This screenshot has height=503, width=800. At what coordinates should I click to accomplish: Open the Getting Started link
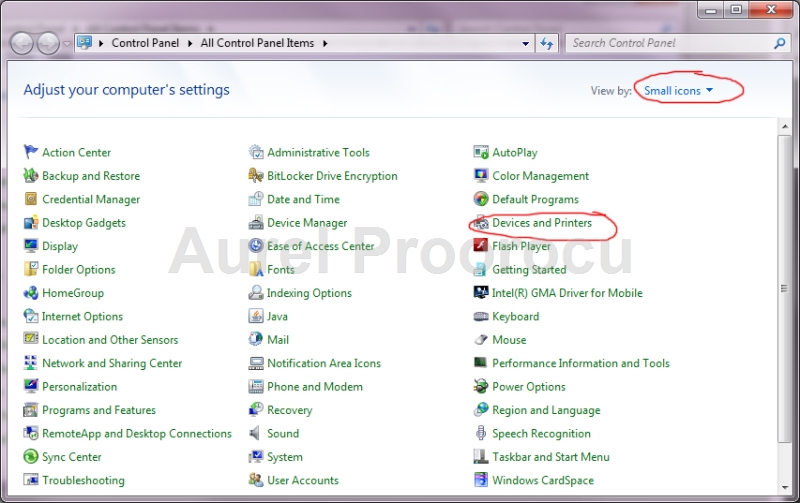click(x=529, y=269)
